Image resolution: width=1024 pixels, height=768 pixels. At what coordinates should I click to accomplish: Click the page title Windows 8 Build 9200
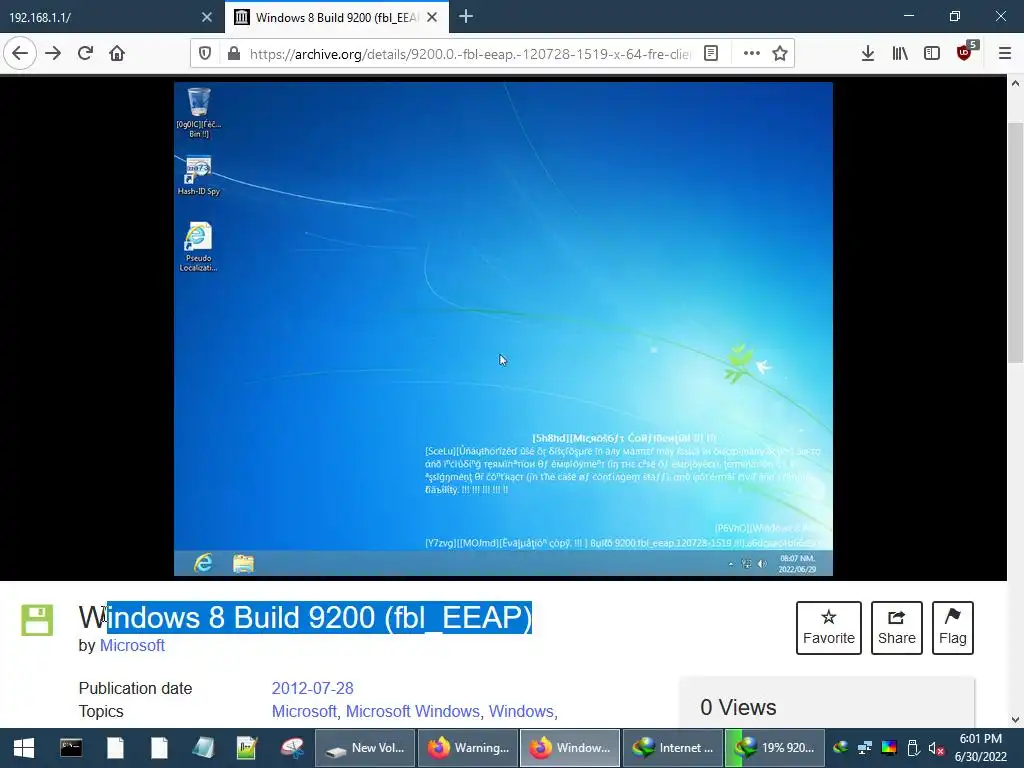coord(306,618)
